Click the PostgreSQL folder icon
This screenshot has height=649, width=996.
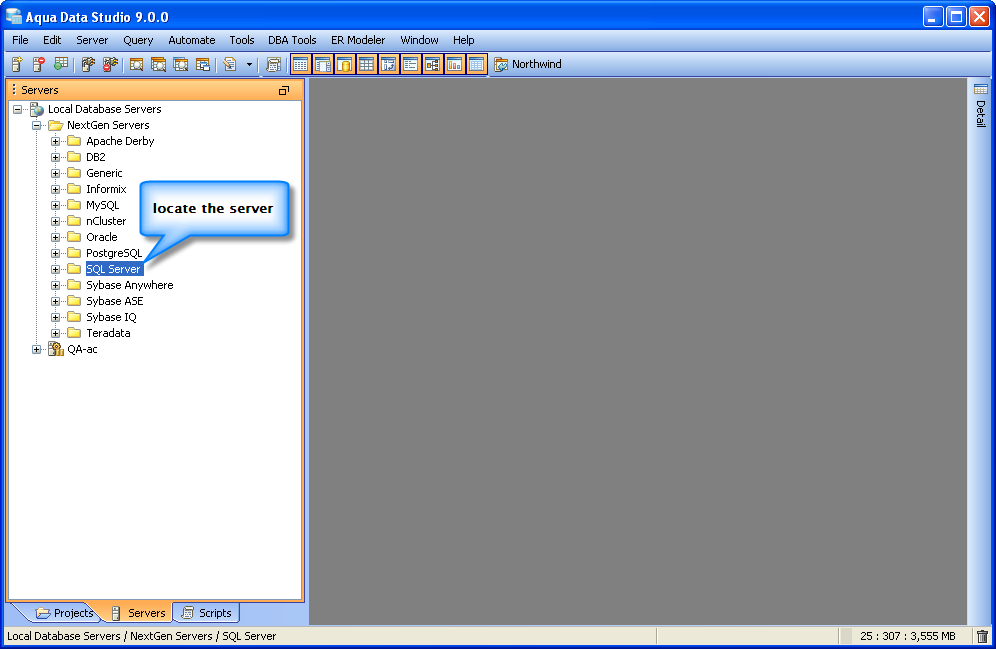coord(74,253)
